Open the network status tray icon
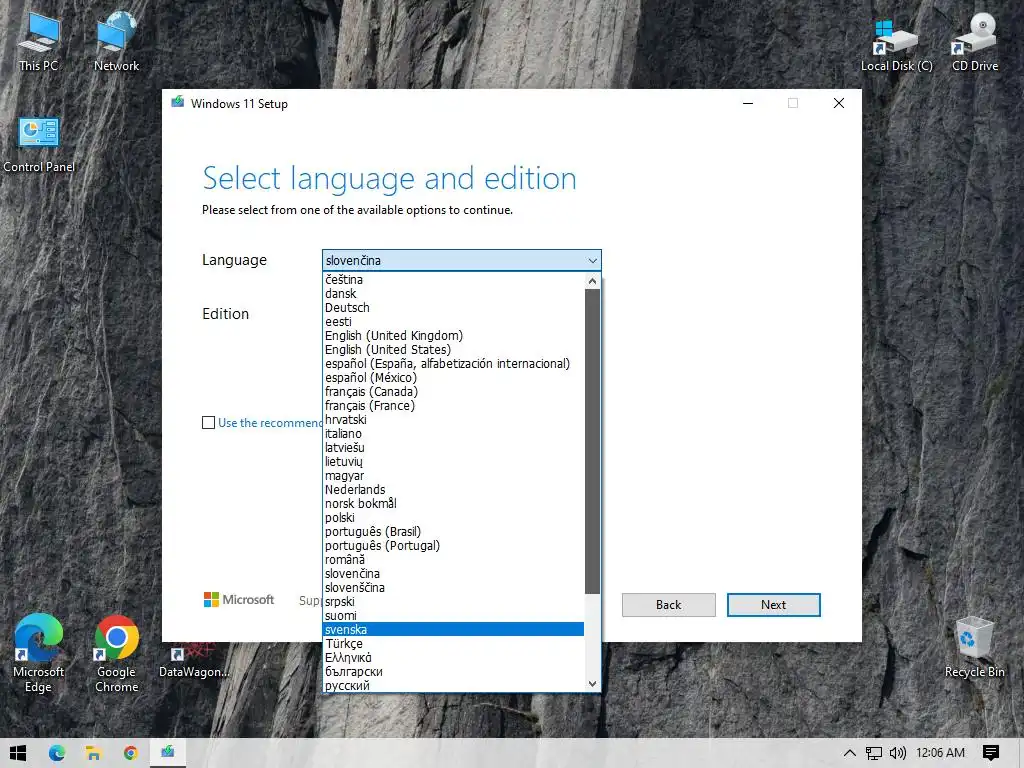The height and width of the screenshot is (768, 1024). (874, 753)
